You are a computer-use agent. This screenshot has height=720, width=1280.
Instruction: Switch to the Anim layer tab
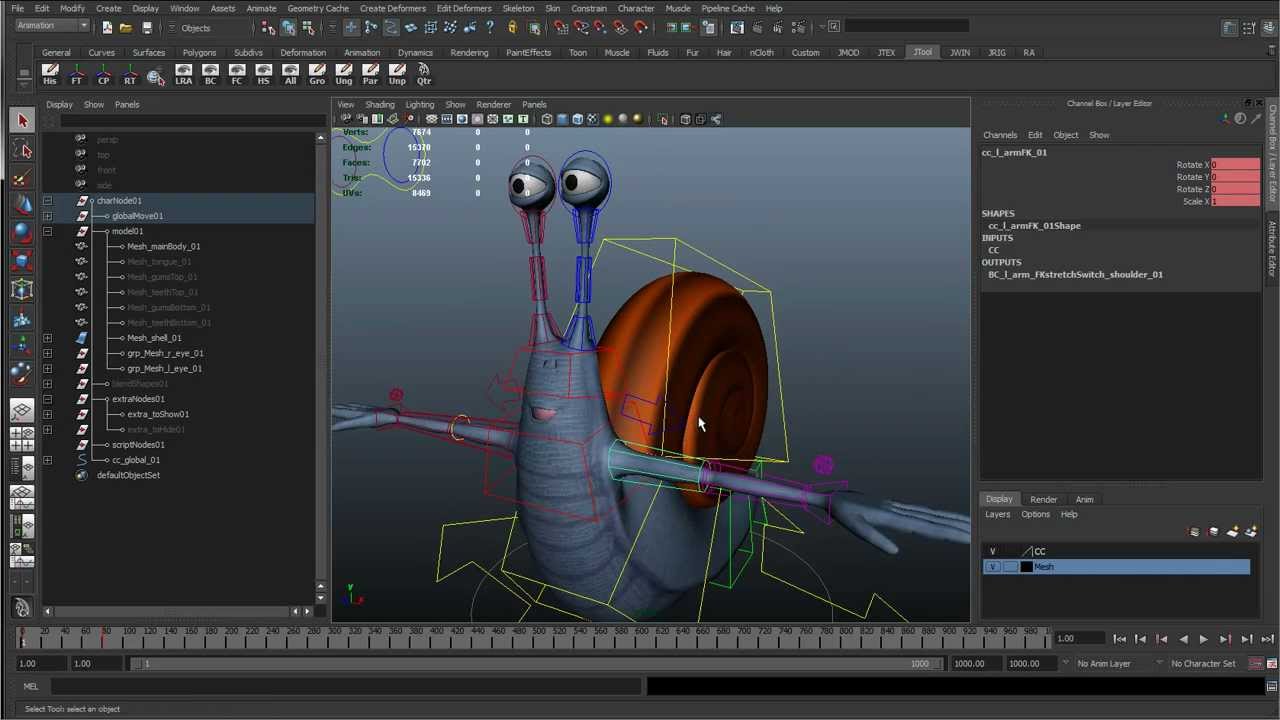click(1084, 499)
